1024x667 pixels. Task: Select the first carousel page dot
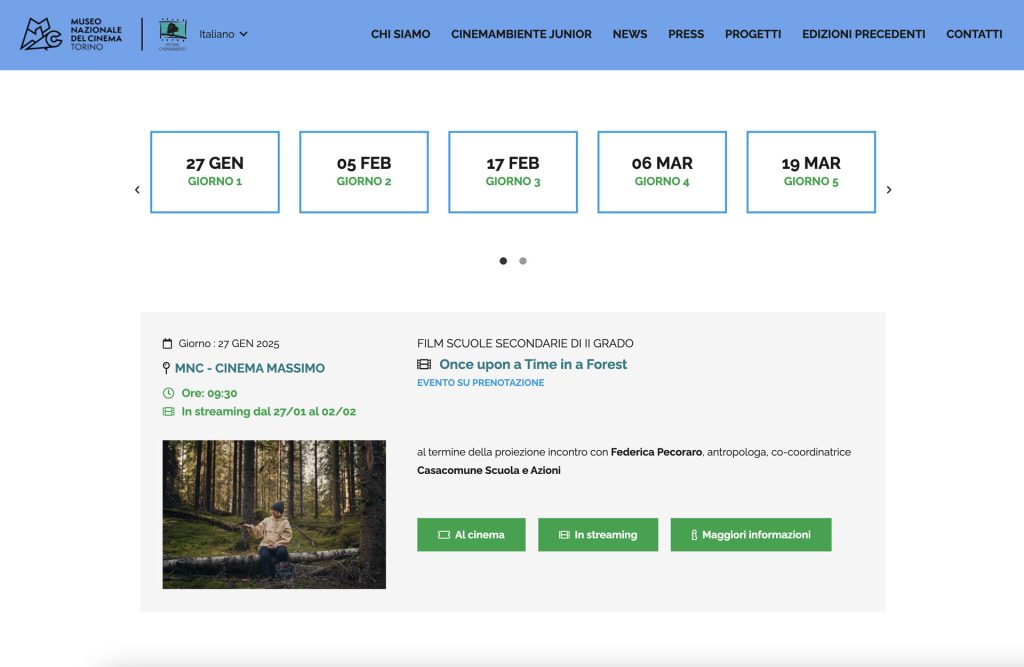[x=503, y=261]
